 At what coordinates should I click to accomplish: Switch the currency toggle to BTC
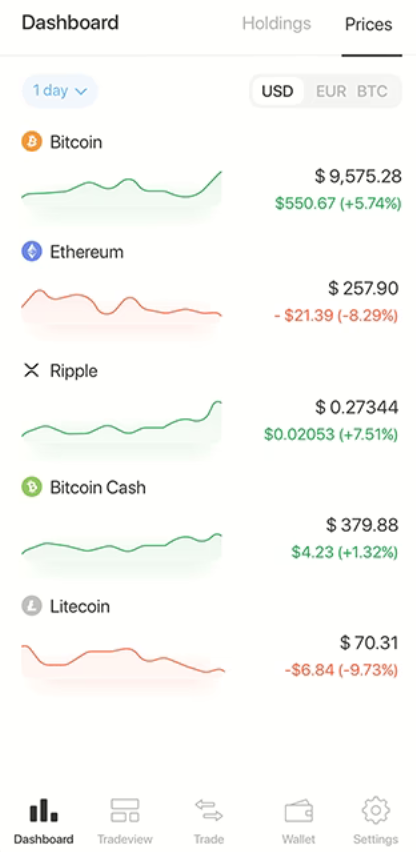[x=372, y=91]
